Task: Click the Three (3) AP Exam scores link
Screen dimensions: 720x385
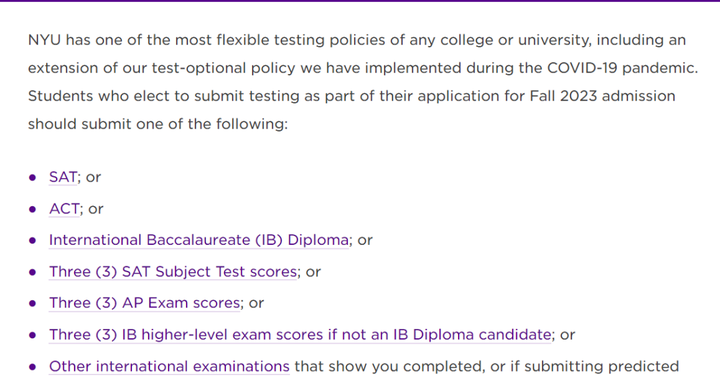Action: coord(145,303)
